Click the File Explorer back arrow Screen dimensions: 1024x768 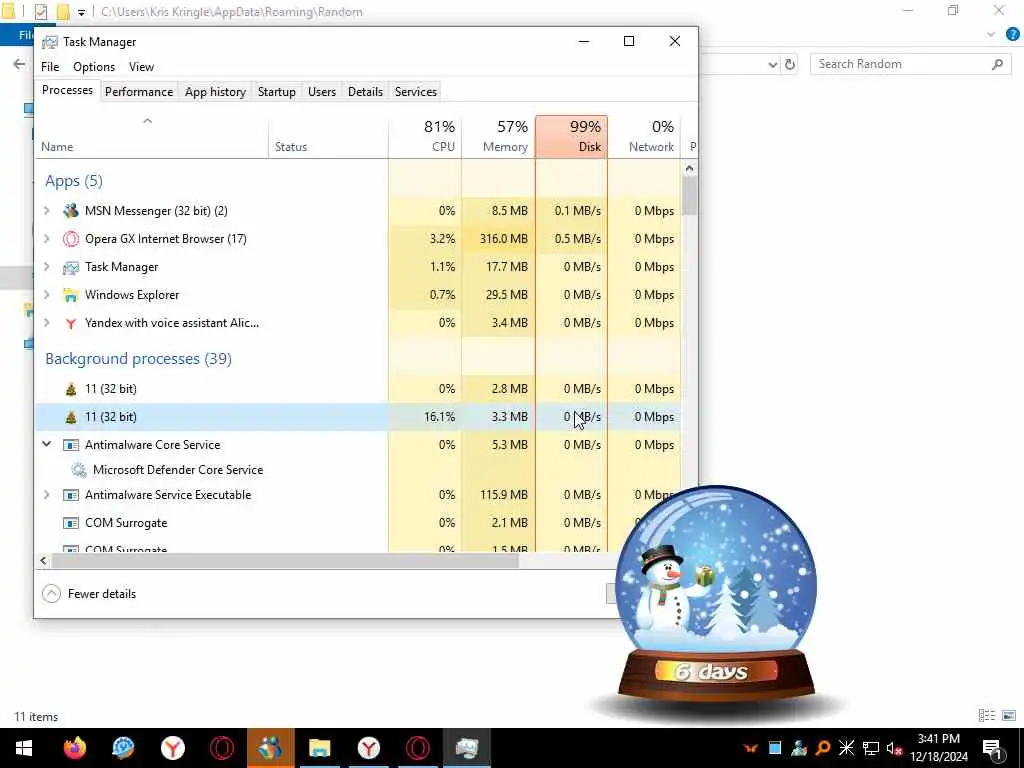pos(19,64)
